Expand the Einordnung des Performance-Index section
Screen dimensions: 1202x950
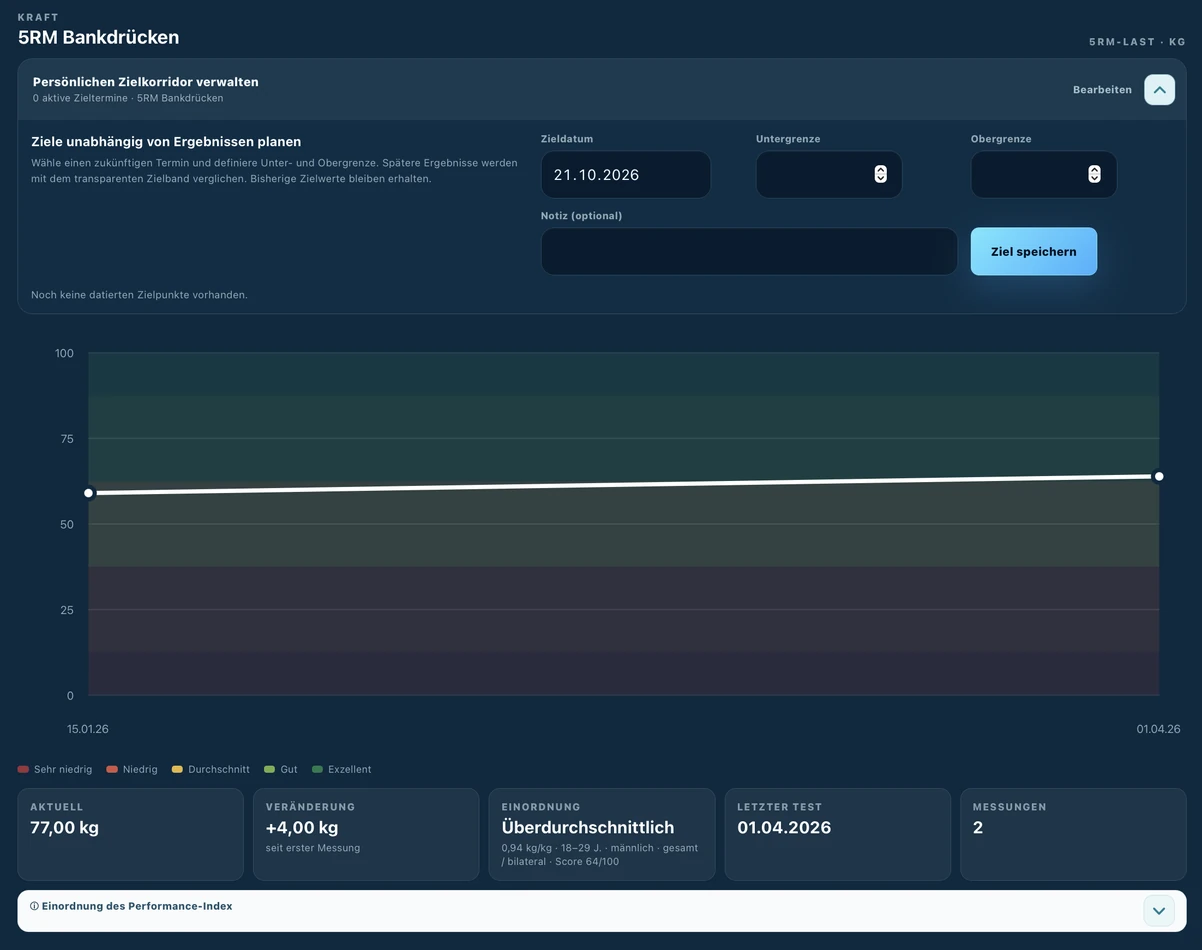coord(1159,911)
